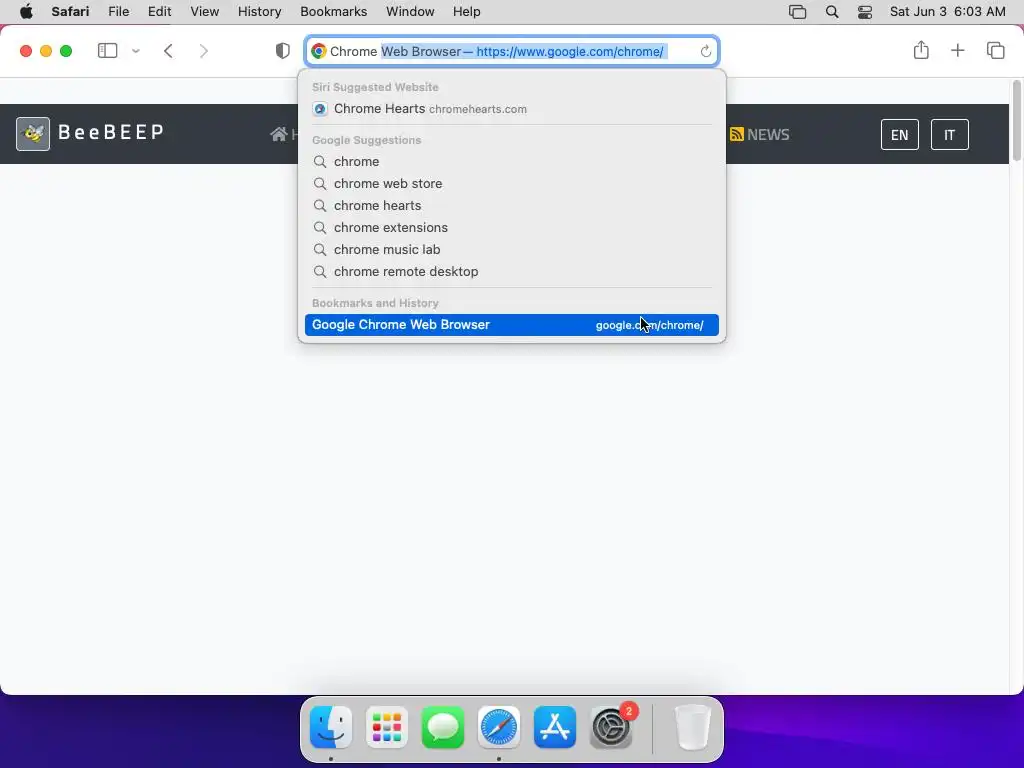Click the BeeBEEP bee logo
Image resolution: width=1024 pixels, height=768 pixels.
click(x=33, y=134)
